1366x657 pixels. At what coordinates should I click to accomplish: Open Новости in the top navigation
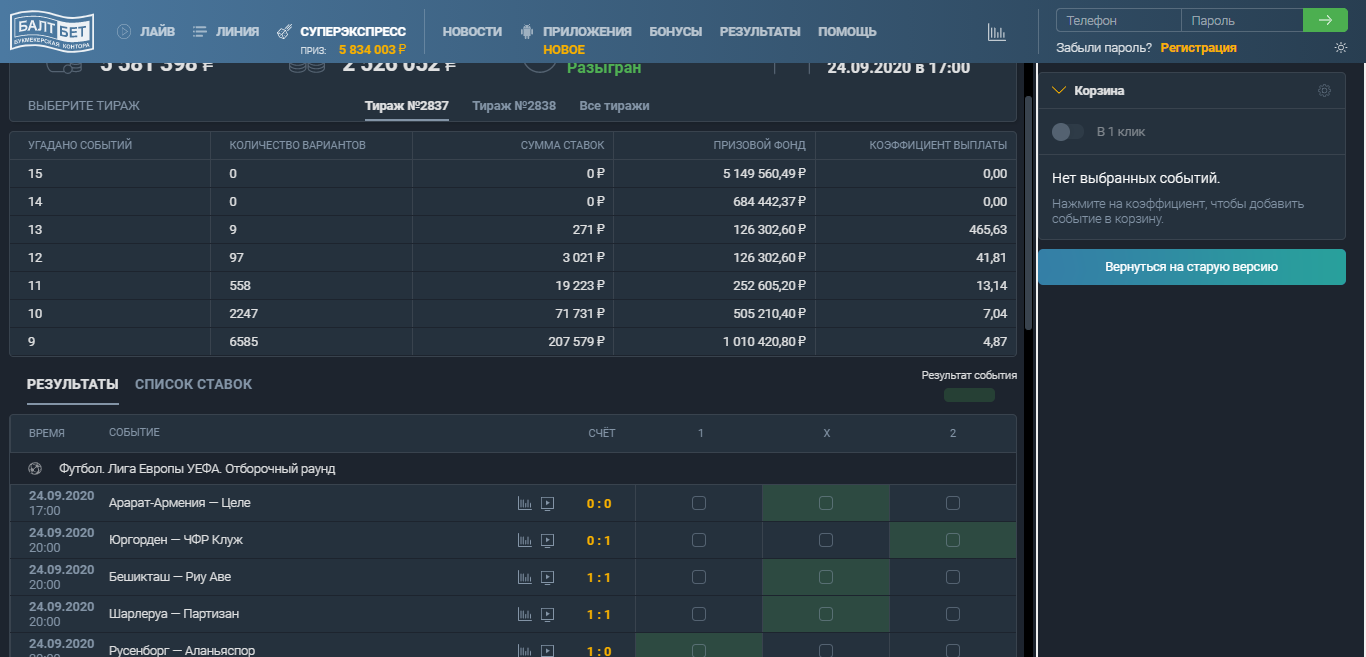click(x=472, y=32)
